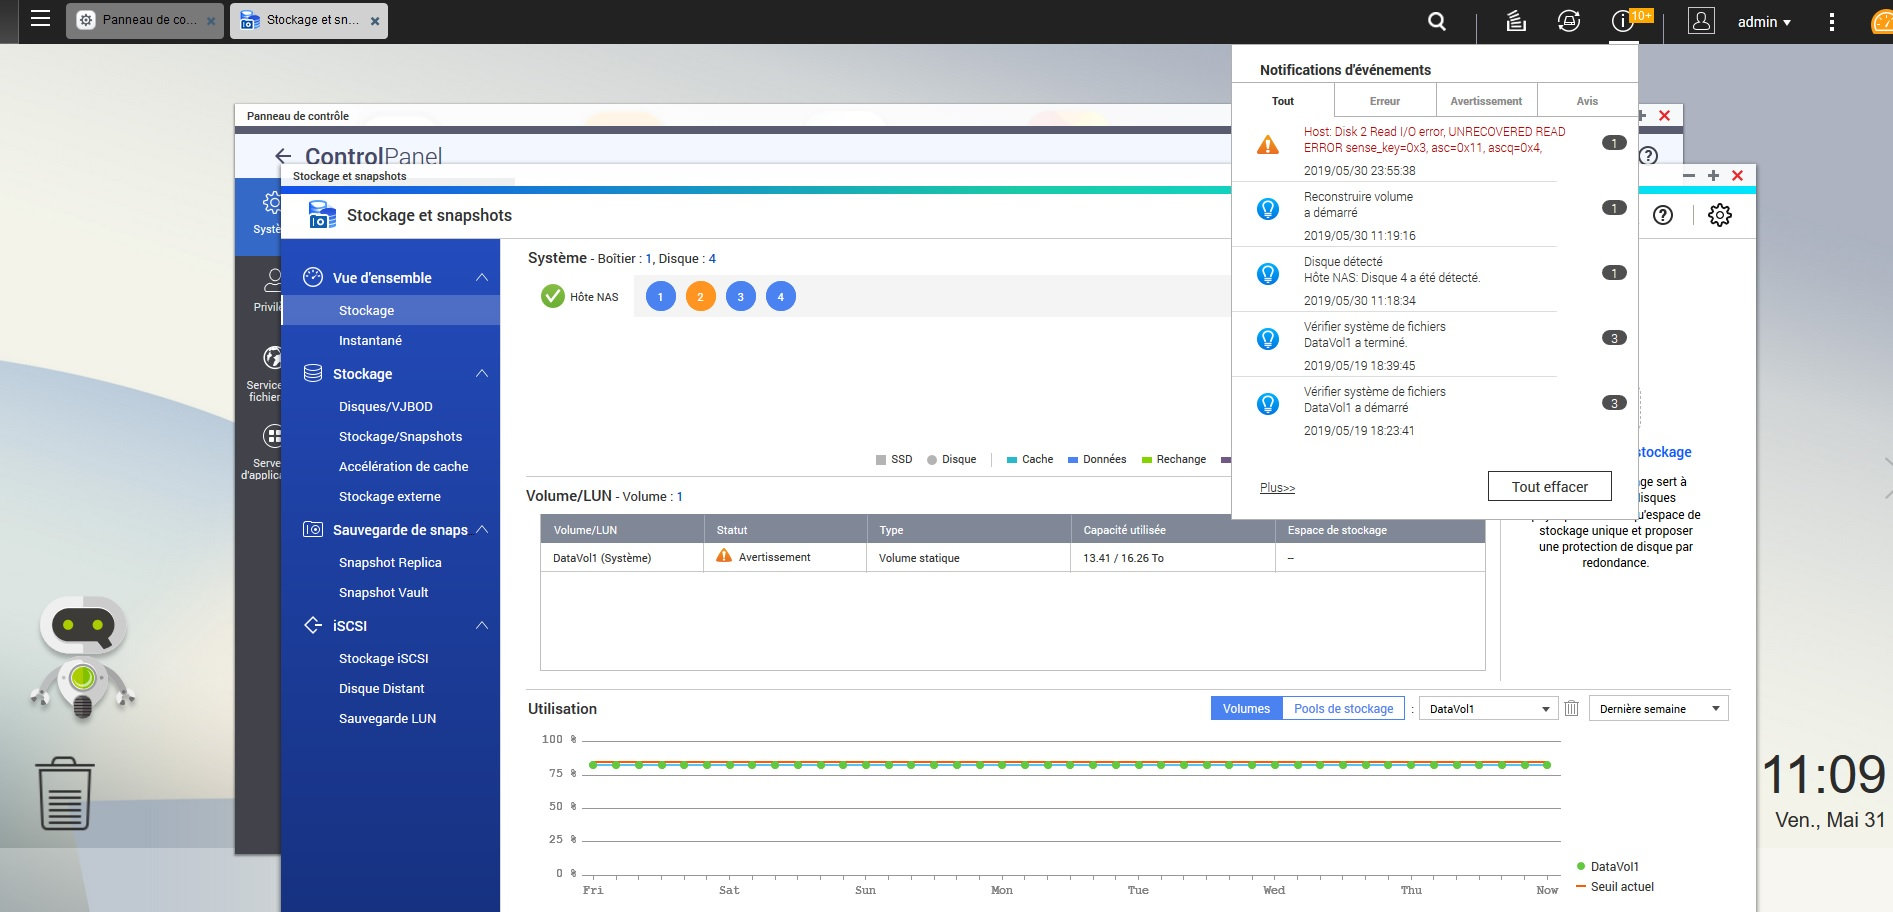Switch to the Avis notifications tab
1893x912 pixels.
coord(1587,101)
